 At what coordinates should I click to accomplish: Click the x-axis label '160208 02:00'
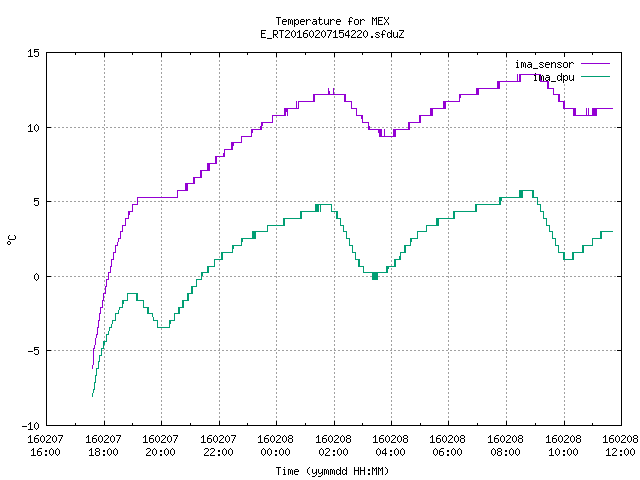coord(333,445)
